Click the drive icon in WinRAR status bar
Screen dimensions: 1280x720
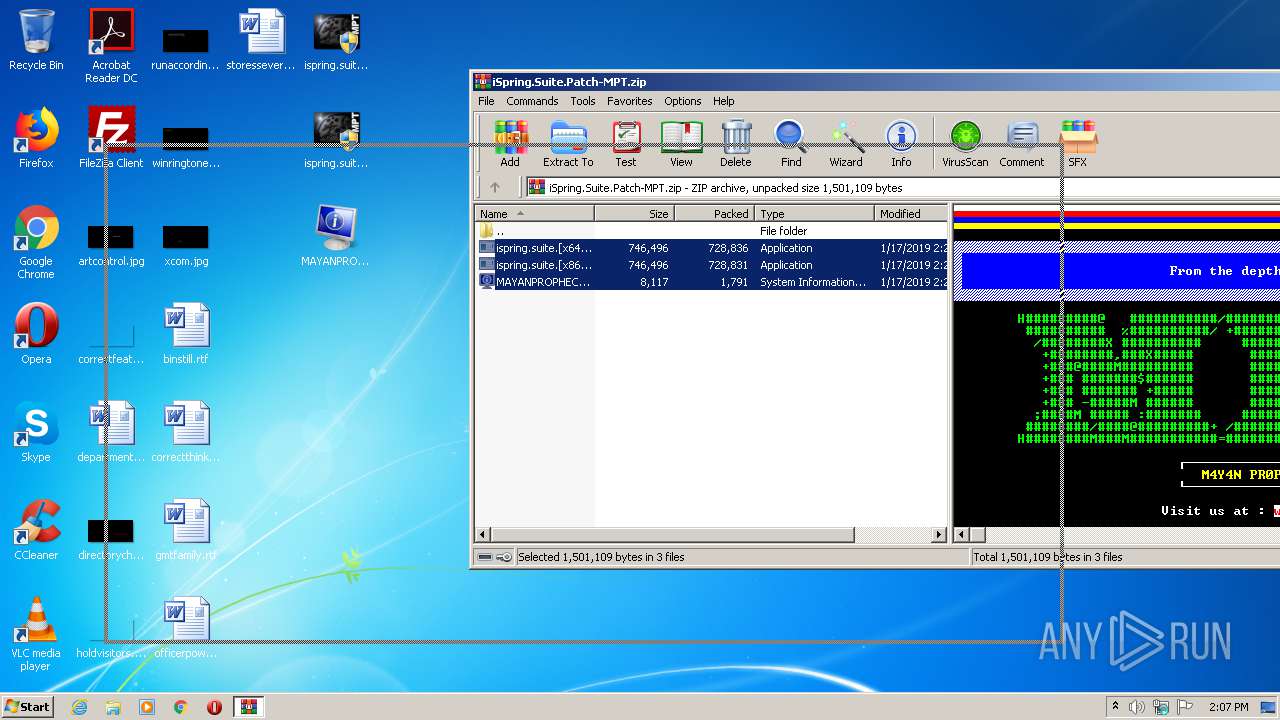[485, 557]
